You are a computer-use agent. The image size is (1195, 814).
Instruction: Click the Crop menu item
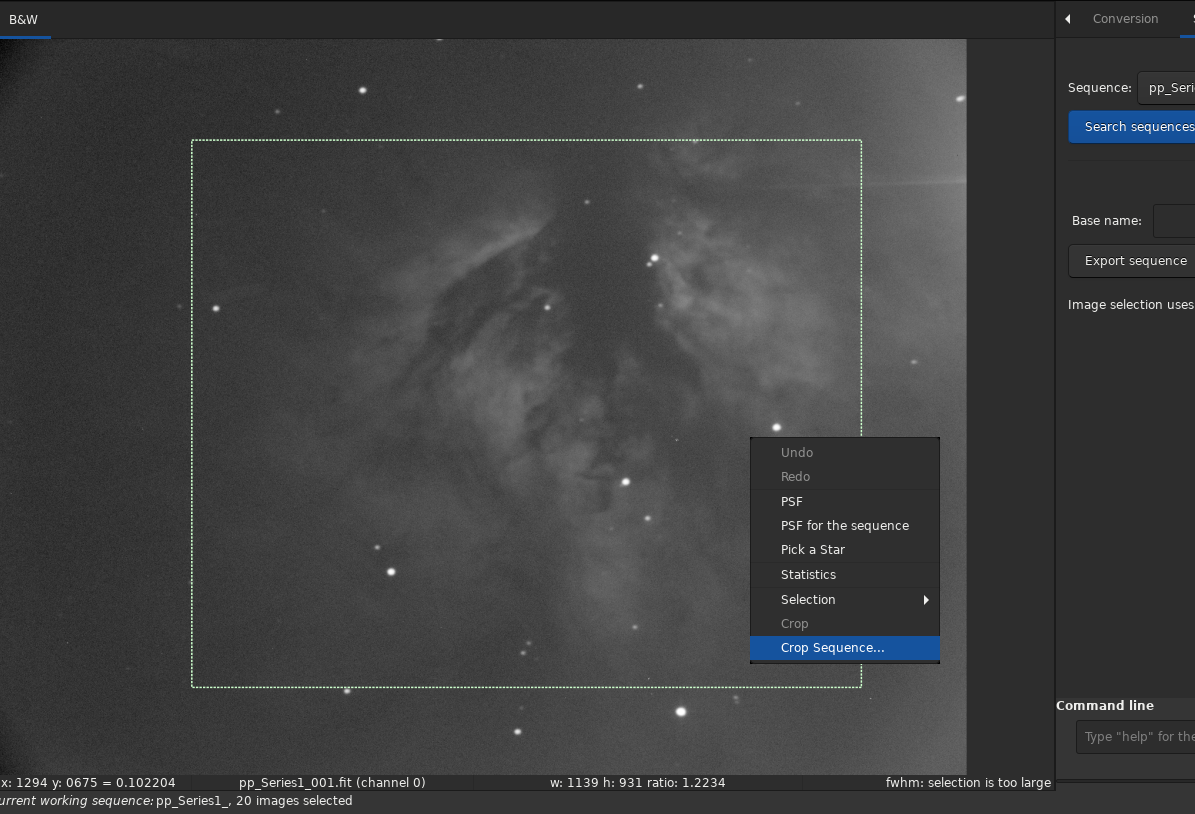click(794, 624)
